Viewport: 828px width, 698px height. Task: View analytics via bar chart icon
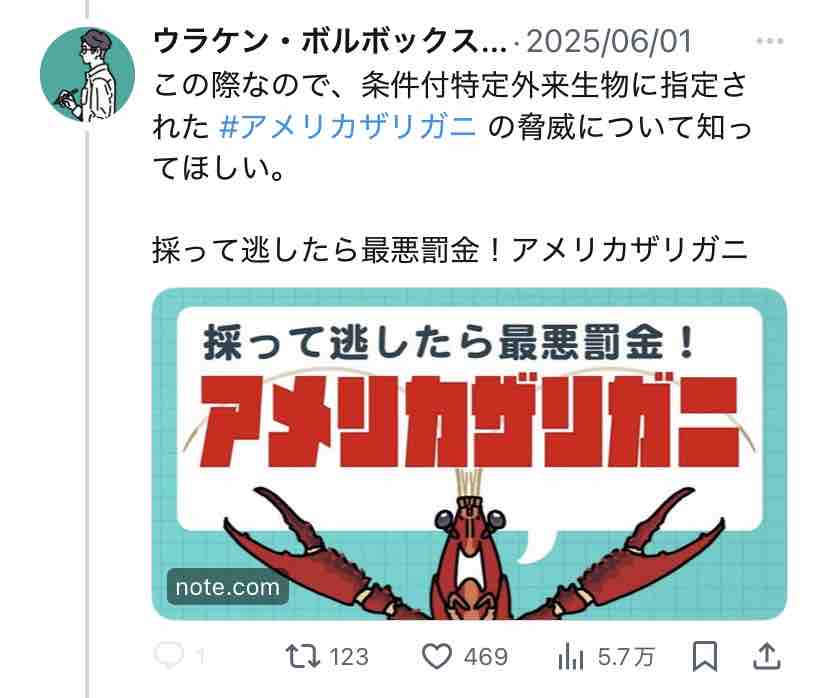570,657
